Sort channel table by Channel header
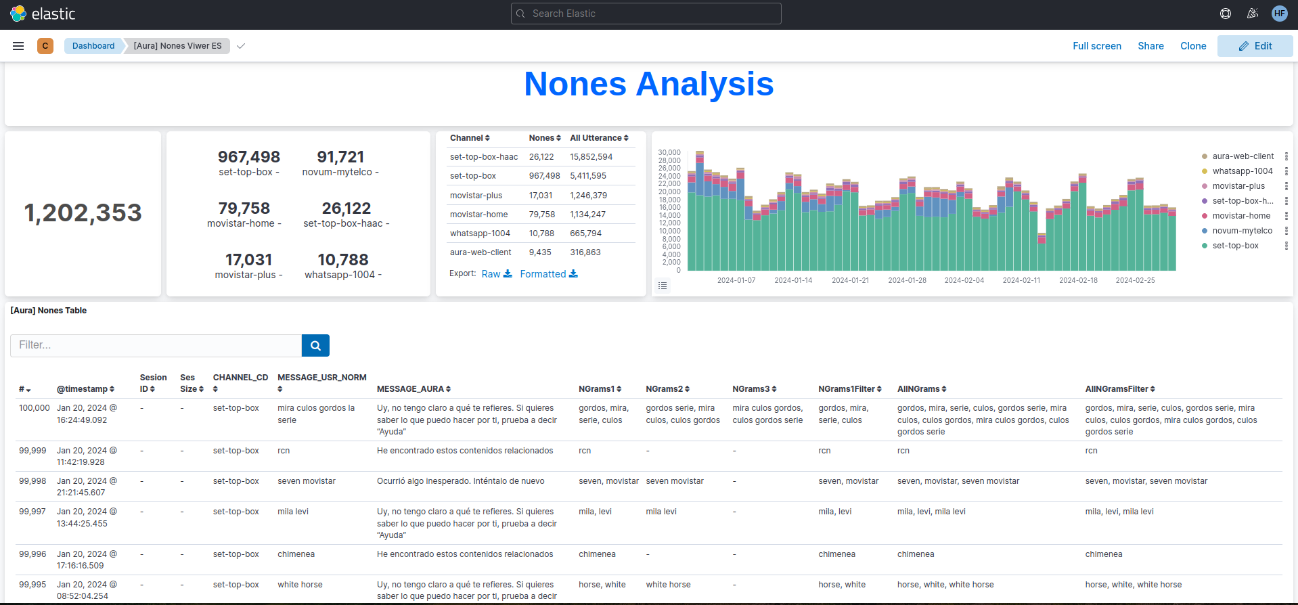1298x605 pixels. pos(470,138)
